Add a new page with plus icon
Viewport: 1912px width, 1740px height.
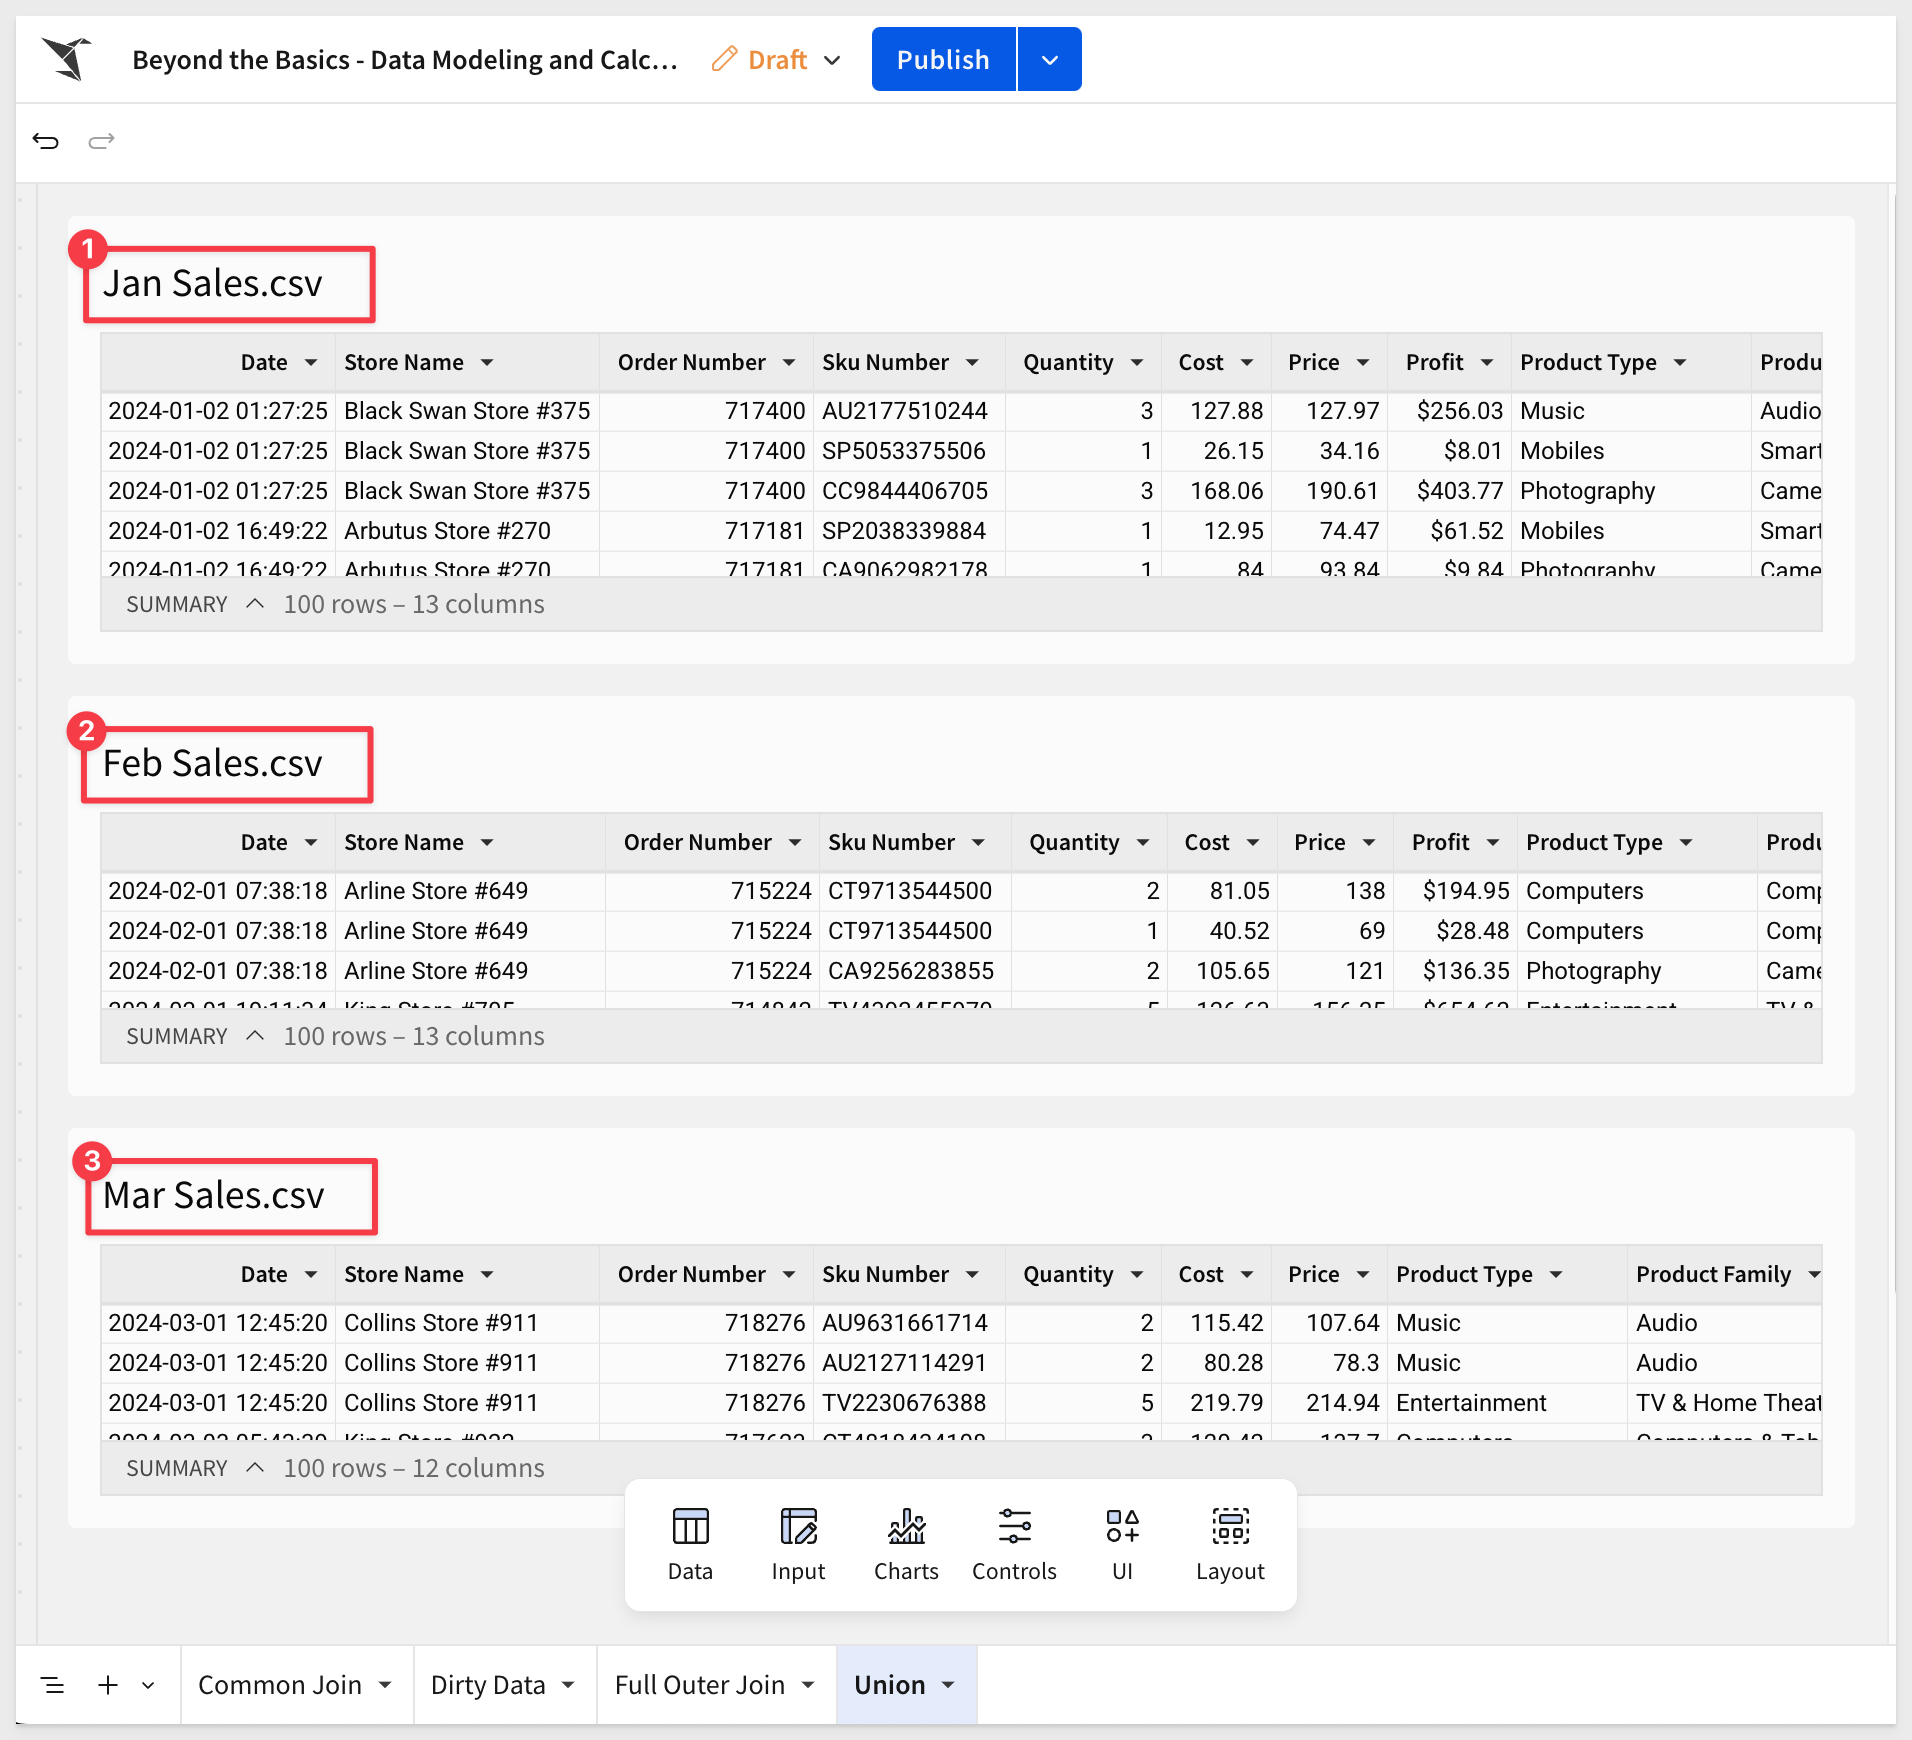tap(108, 1685)
